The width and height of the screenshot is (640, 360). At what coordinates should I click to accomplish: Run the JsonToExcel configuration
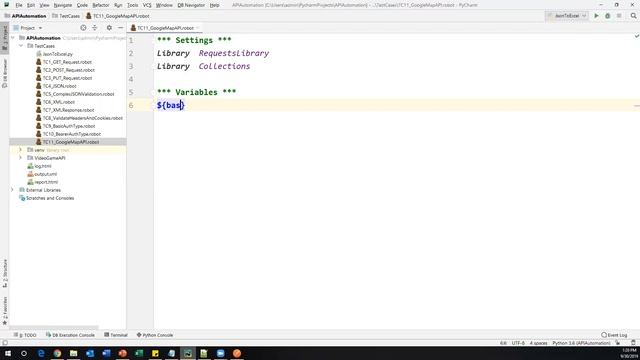[596, 16]
